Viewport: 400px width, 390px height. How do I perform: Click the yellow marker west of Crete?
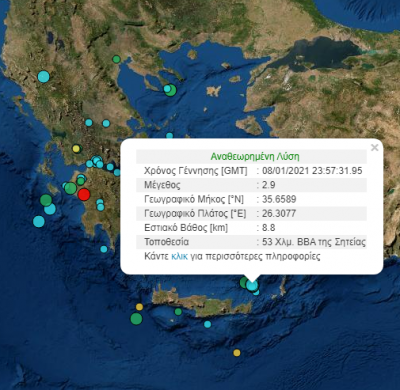139,307
